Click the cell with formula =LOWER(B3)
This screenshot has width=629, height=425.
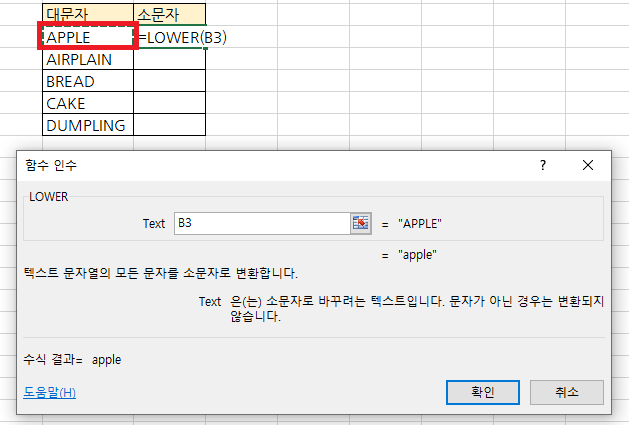[170, 37]
